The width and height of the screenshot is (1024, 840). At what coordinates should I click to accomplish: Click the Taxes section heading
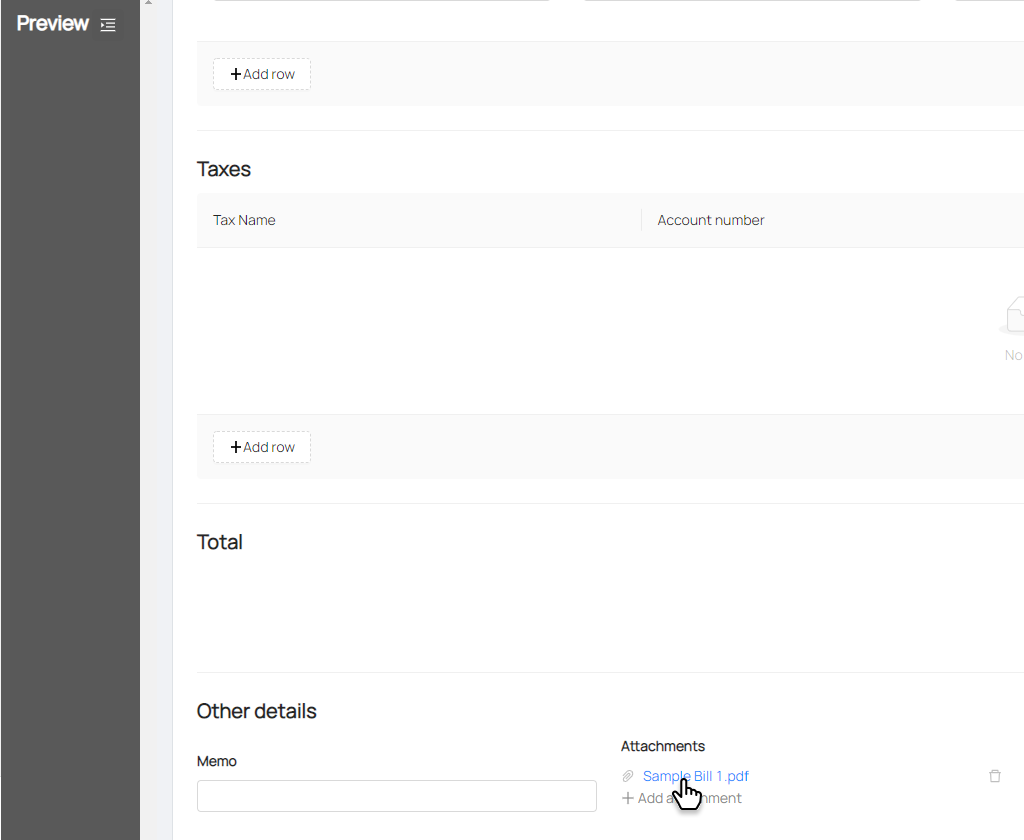[x=224, y=169]
